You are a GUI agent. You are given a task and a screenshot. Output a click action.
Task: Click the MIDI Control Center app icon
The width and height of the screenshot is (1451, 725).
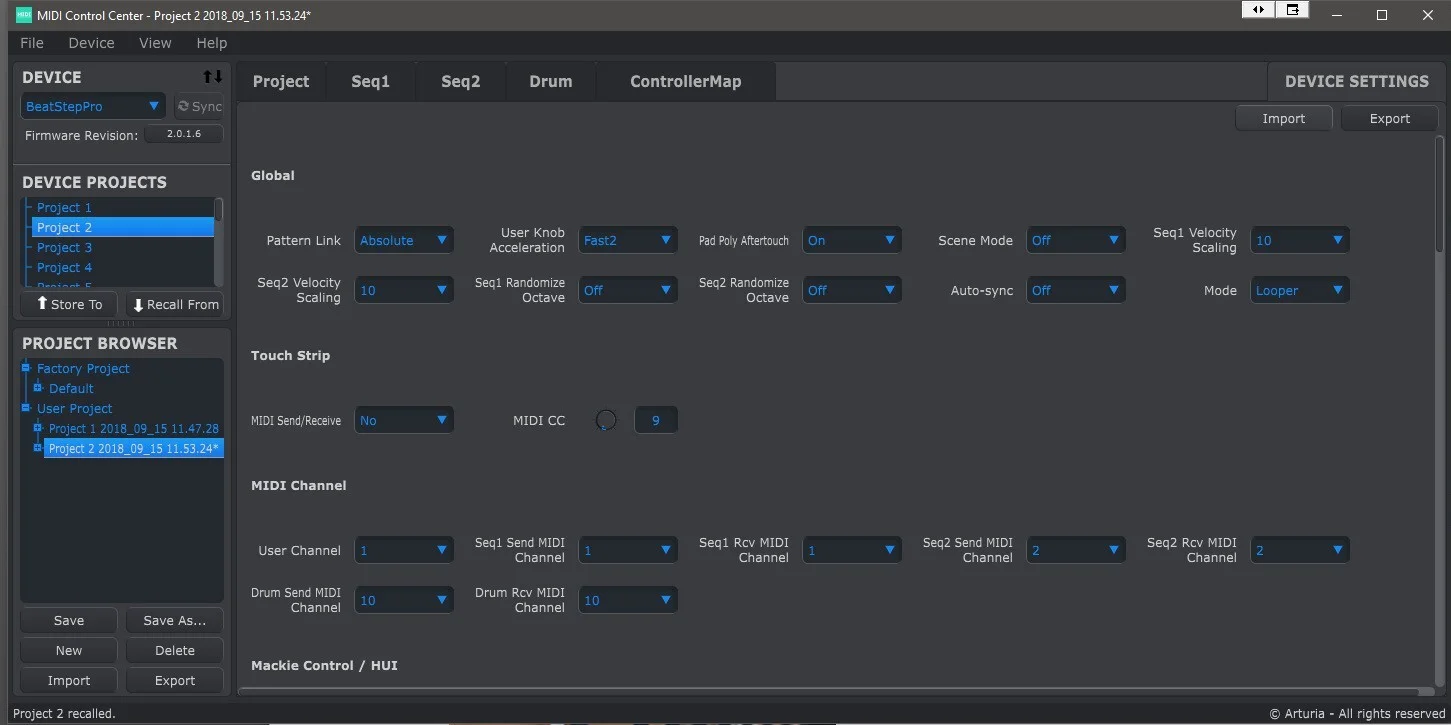click(x=23, y=15)
